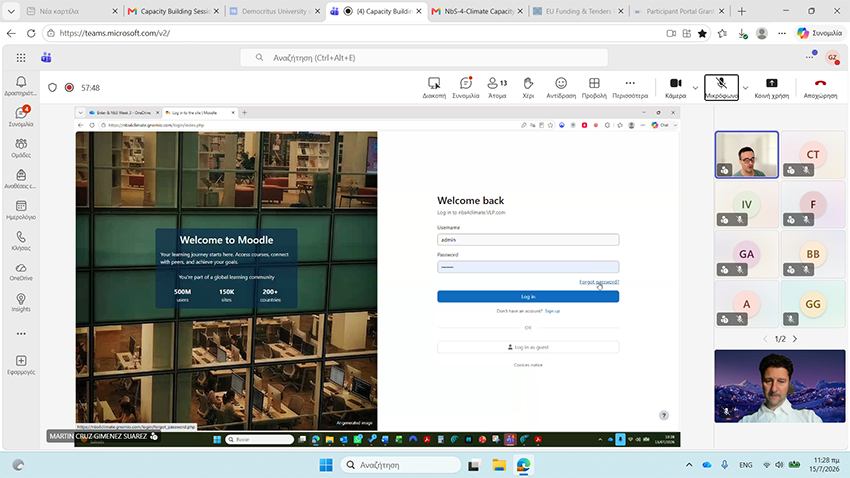850x478 pixels.
Task: Leave the meeting with Αποχώρηση
Action: (820, 87)
